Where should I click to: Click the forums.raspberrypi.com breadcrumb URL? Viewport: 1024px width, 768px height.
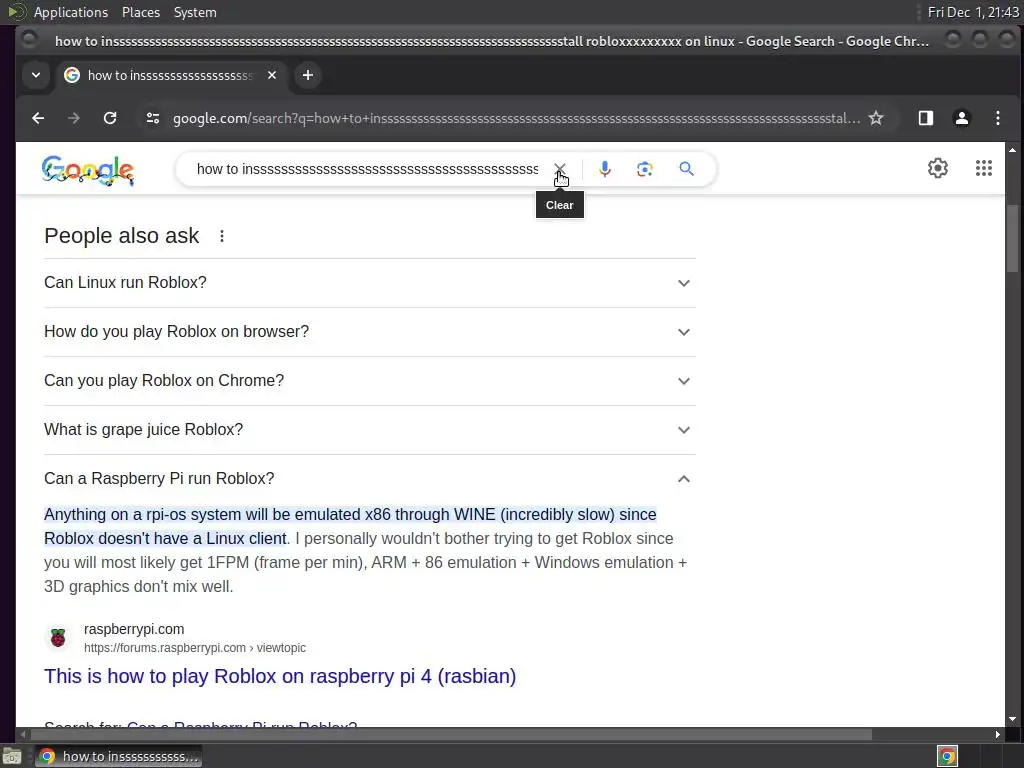point(195,648)
